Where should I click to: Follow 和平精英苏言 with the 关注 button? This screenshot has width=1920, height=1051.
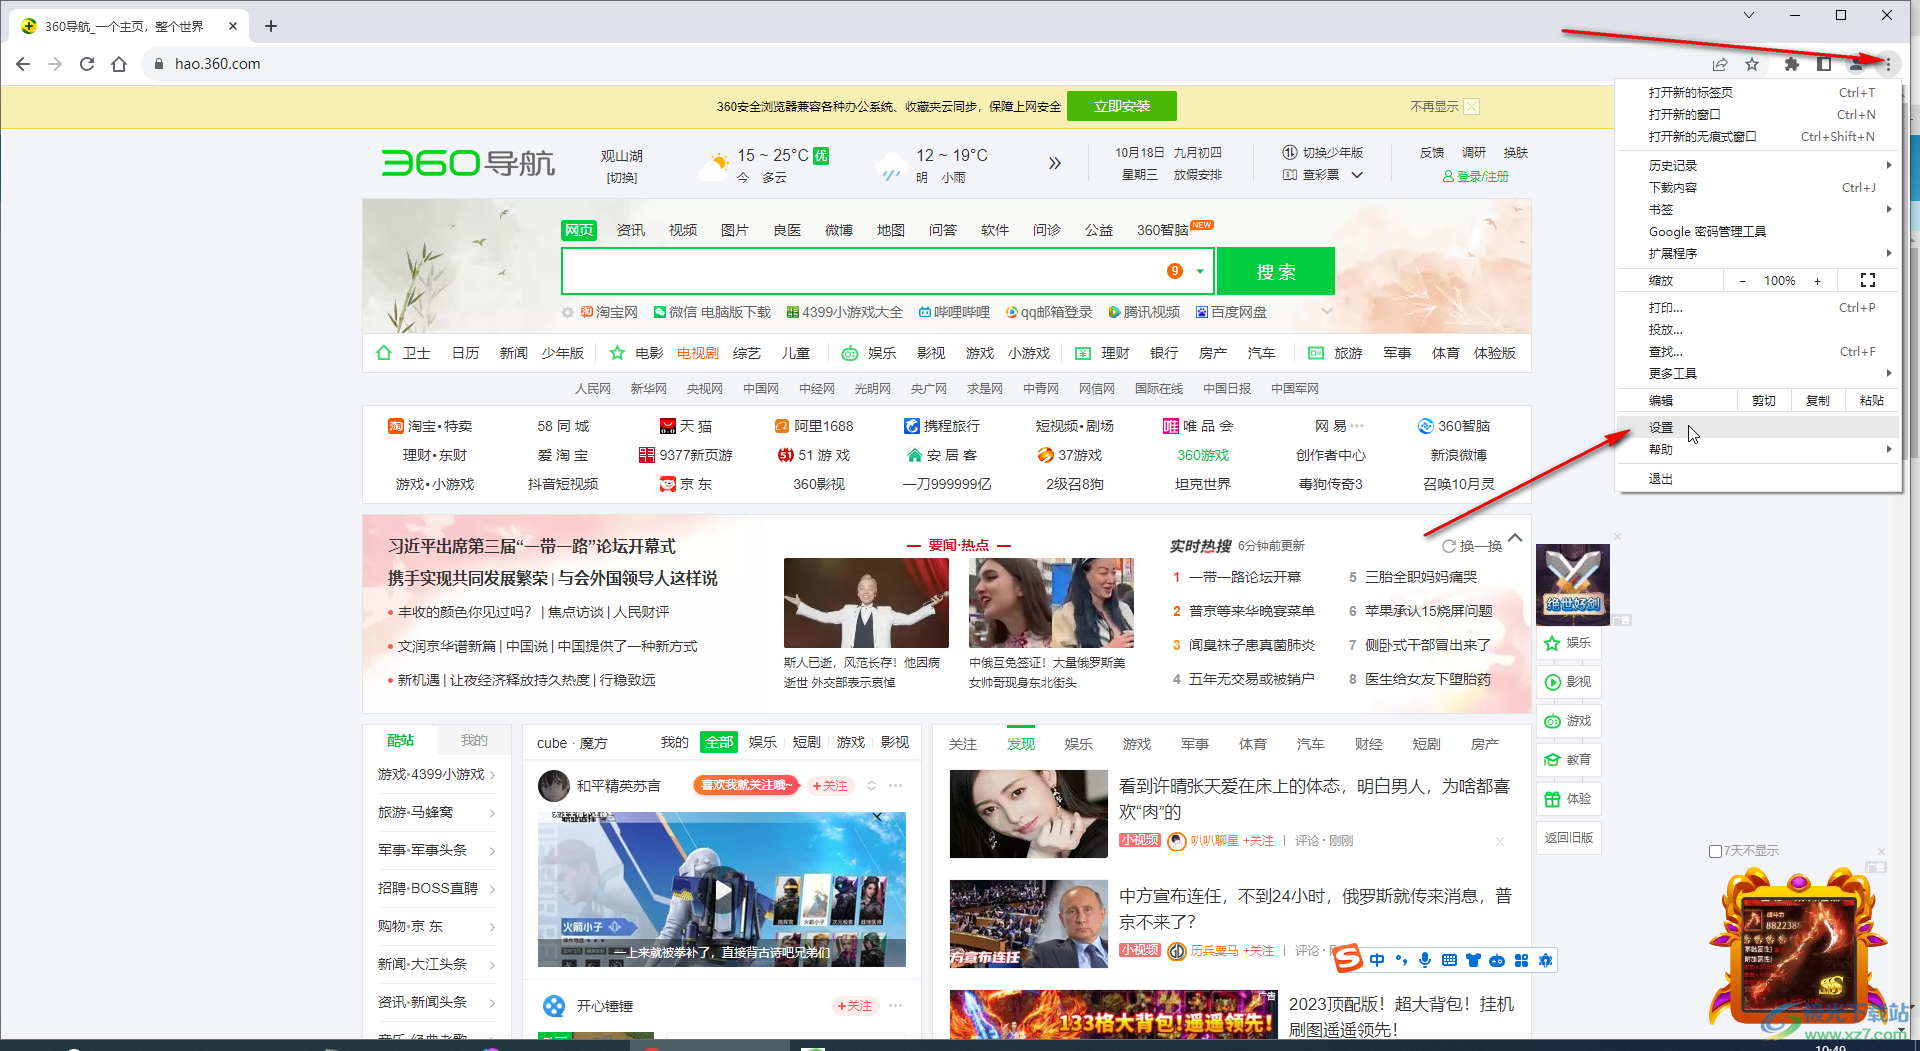click(x=830, y=786)
